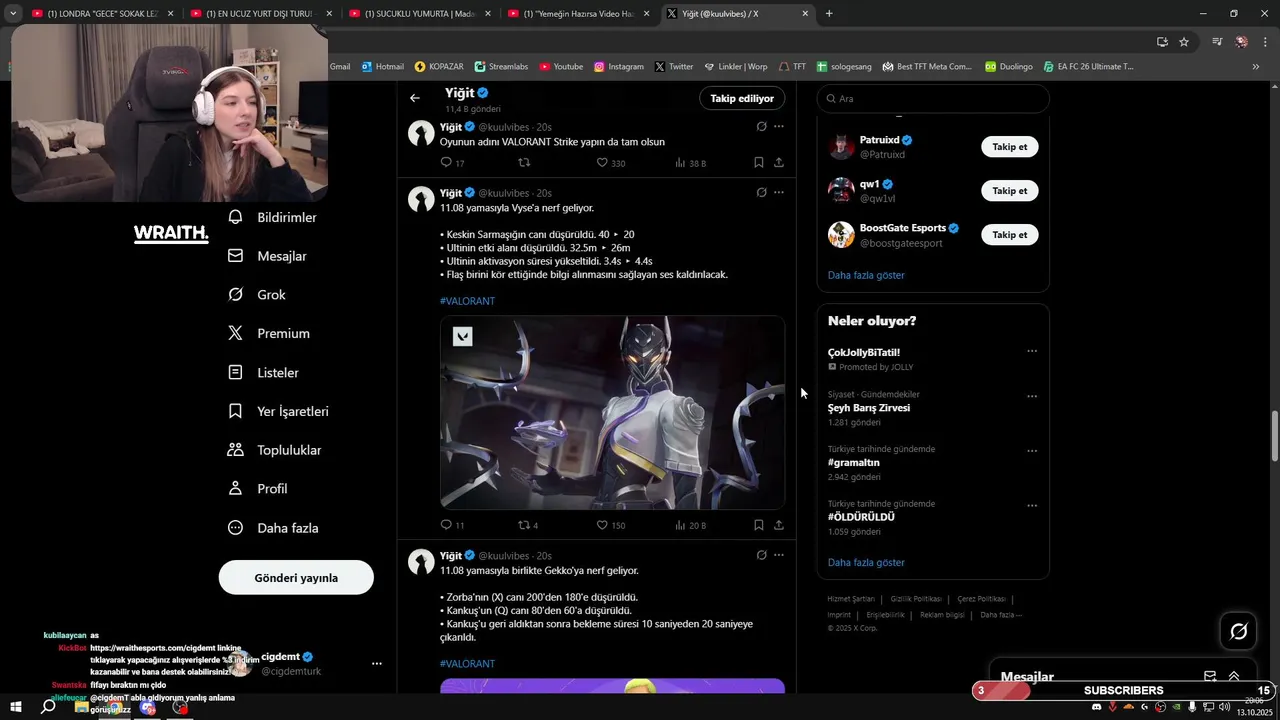Open Bildirimler in sidebar
This screenshot has height=720, width=1280.
click(x=273, y=217)
